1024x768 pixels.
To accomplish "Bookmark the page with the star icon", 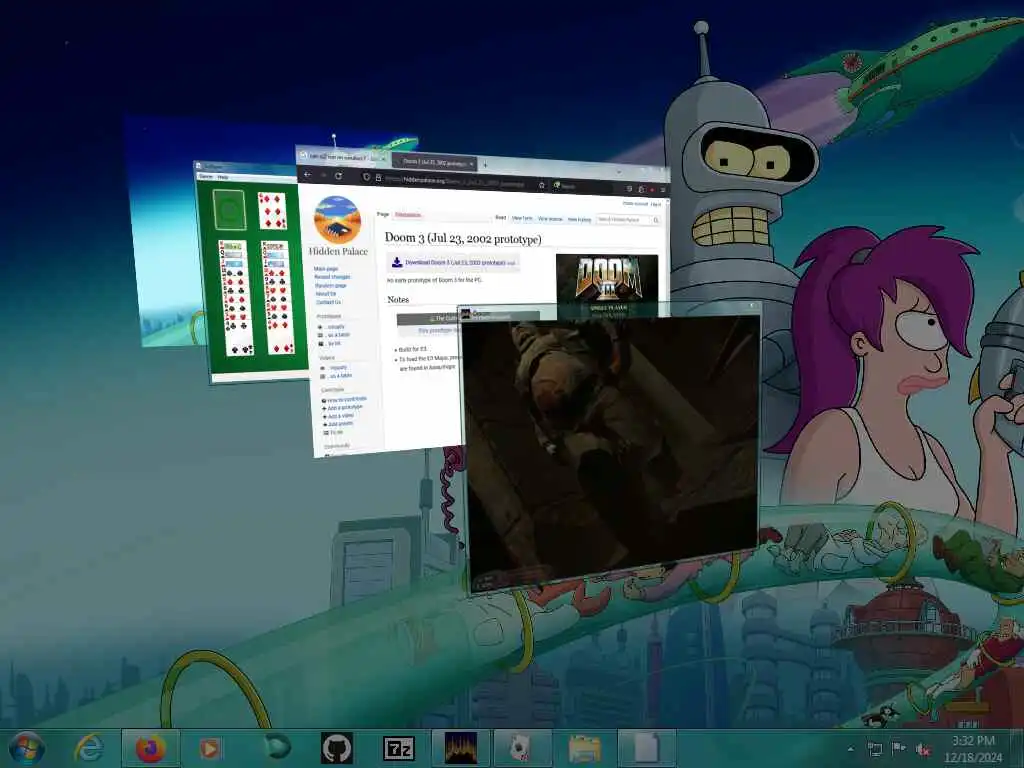I will pyautogui.click(x=541, y=185).
